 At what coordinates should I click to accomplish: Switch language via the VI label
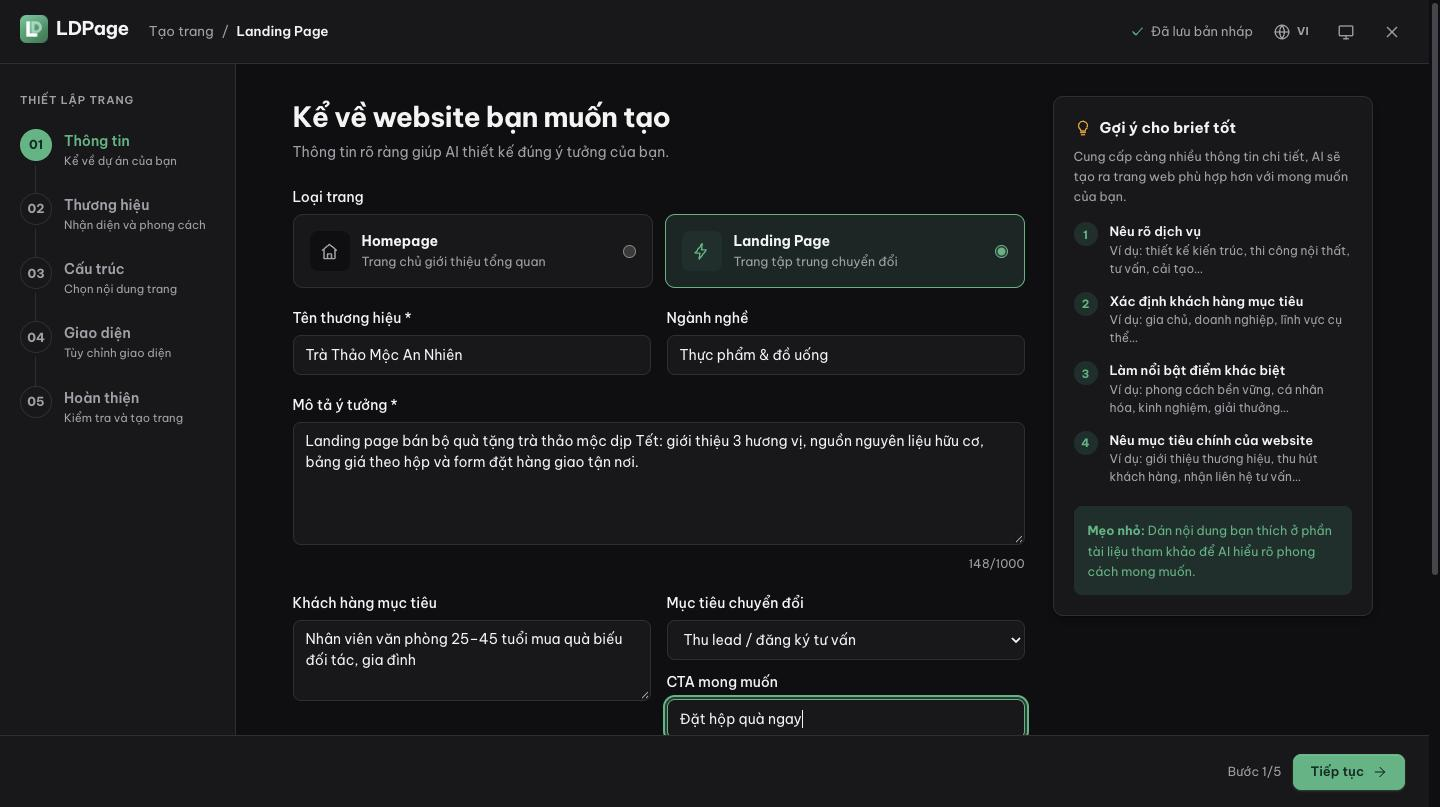point(1303,32)
